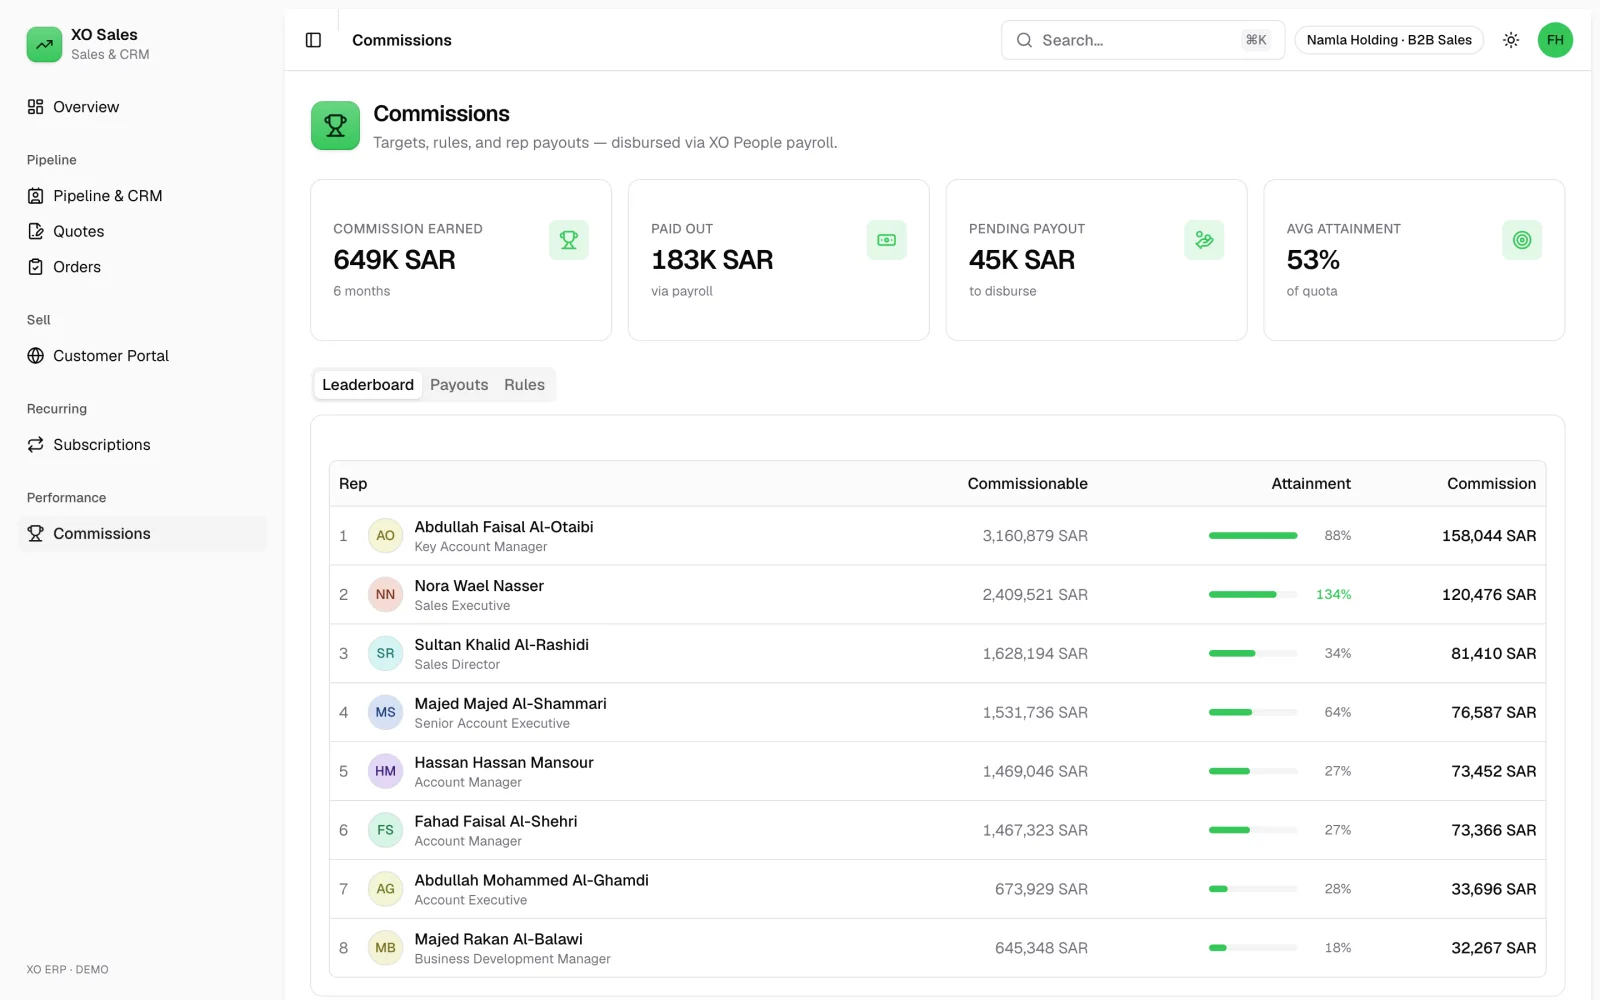Open Overview in the sidebar
Image resolution: width=1600 pixels, height=1000 pixels.
pyautogui.click(x=143, y=107)
